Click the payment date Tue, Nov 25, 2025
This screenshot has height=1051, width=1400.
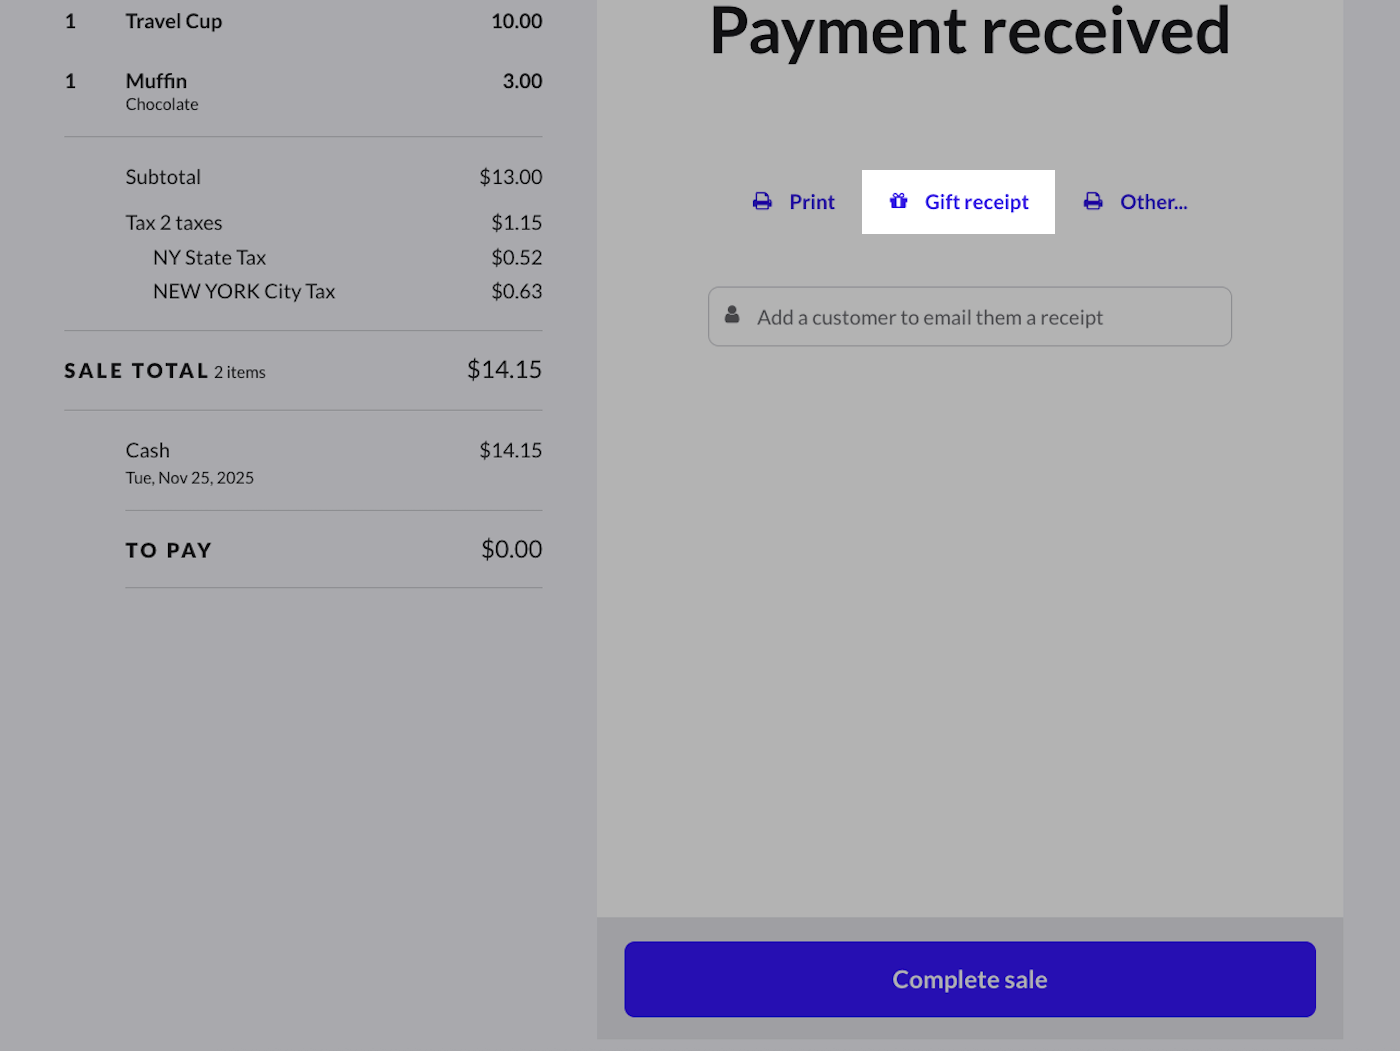[x=190, y=478]
